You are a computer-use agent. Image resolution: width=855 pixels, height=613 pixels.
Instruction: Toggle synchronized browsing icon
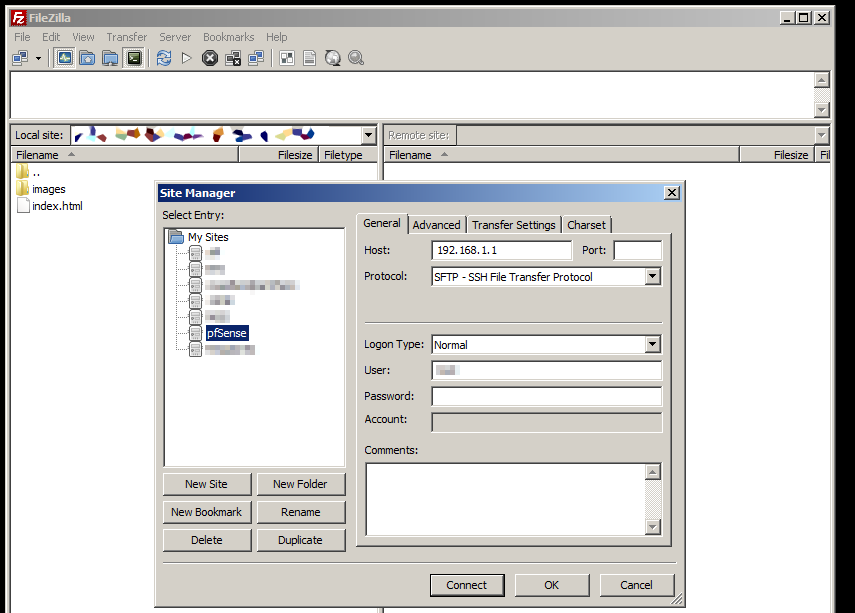click(333, 58)
